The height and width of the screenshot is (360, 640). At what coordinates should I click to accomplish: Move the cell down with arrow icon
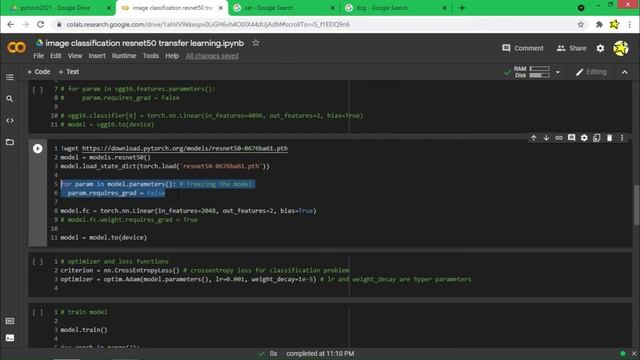pos(546,138)
